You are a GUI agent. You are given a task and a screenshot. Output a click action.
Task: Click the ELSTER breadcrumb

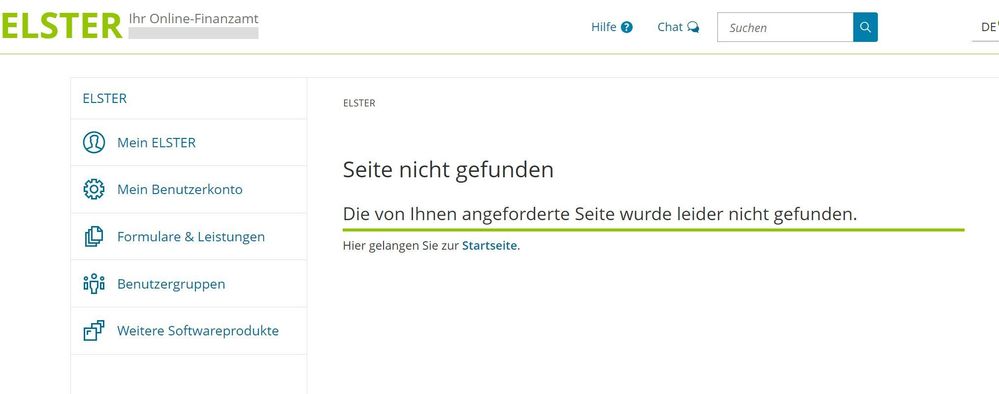tap(359, 103)
